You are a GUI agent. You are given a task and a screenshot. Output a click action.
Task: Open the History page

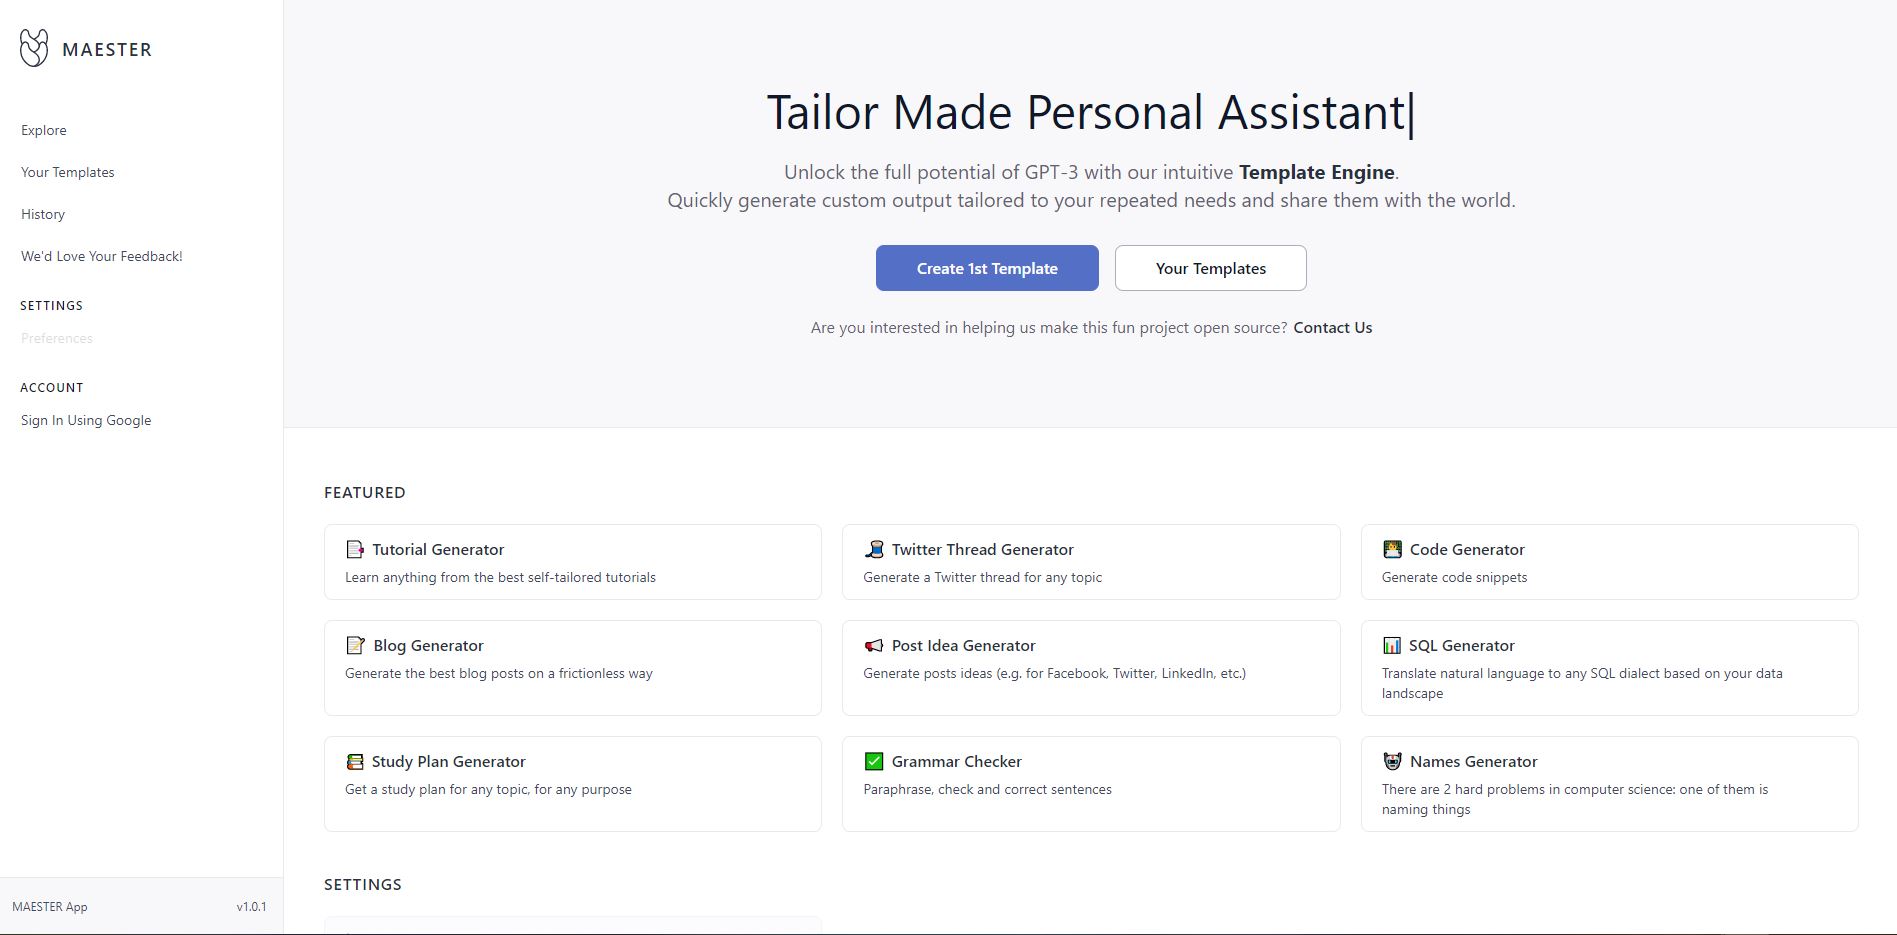click(x=43, y=214)
